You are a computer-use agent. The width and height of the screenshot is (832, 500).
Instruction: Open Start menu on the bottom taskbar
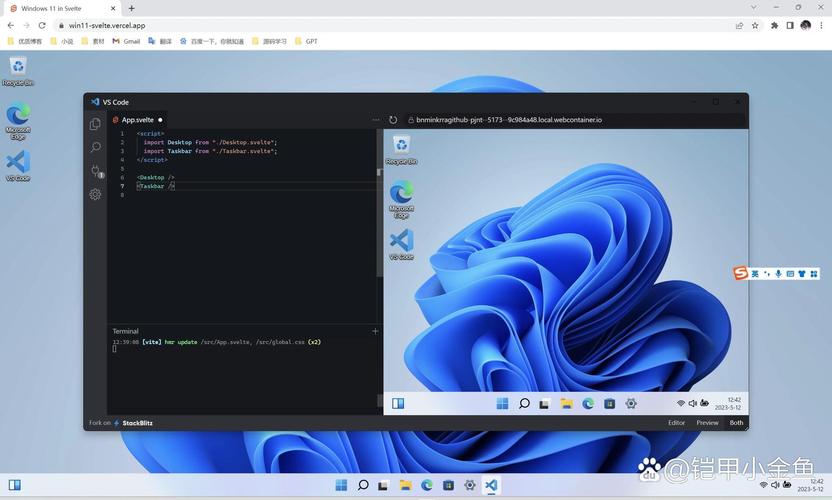(x=341, y=485)
